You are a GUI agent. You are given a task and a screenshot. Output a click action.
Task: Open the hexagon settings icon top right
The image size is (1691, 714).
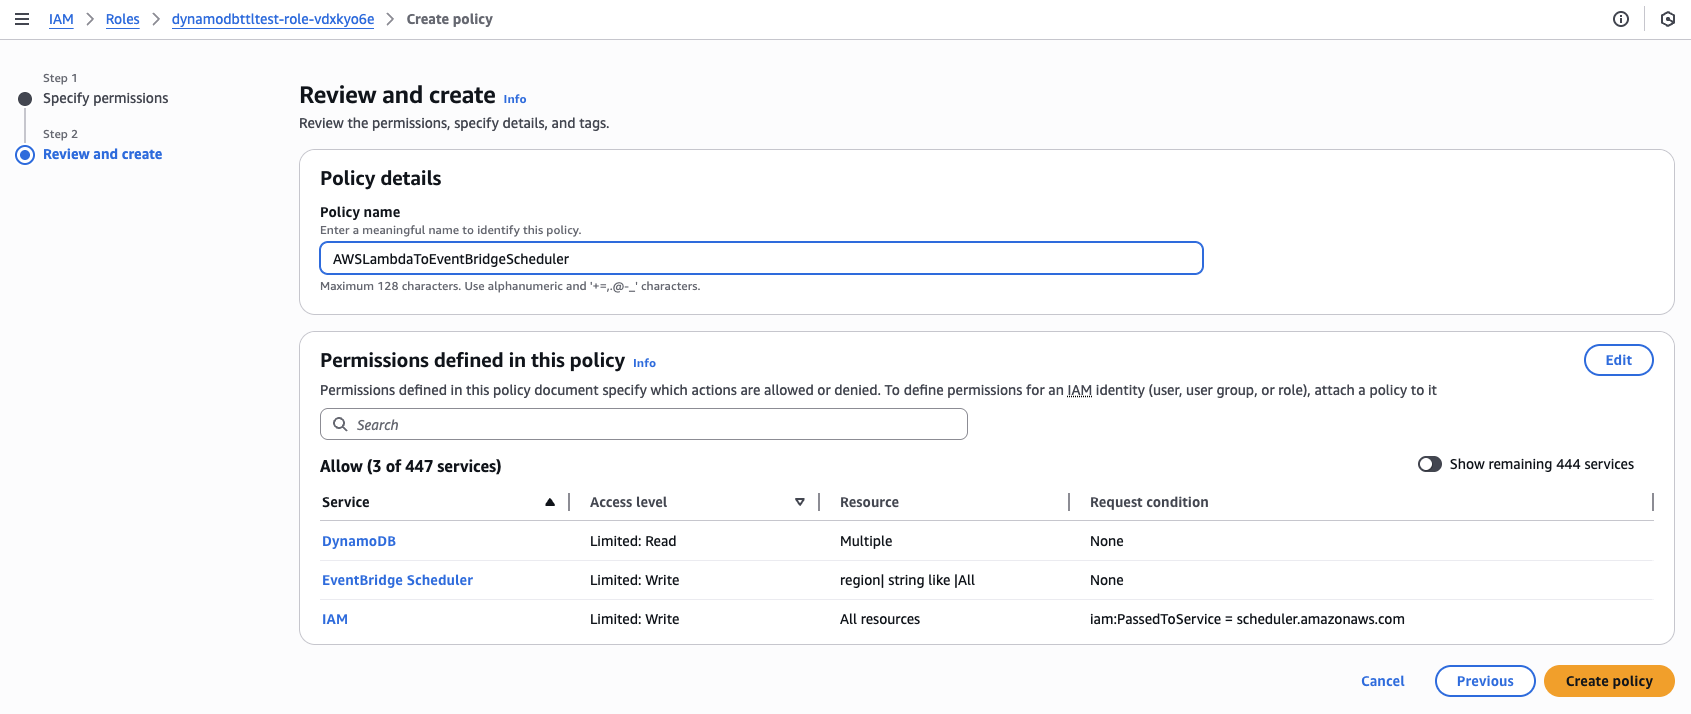1668,19
